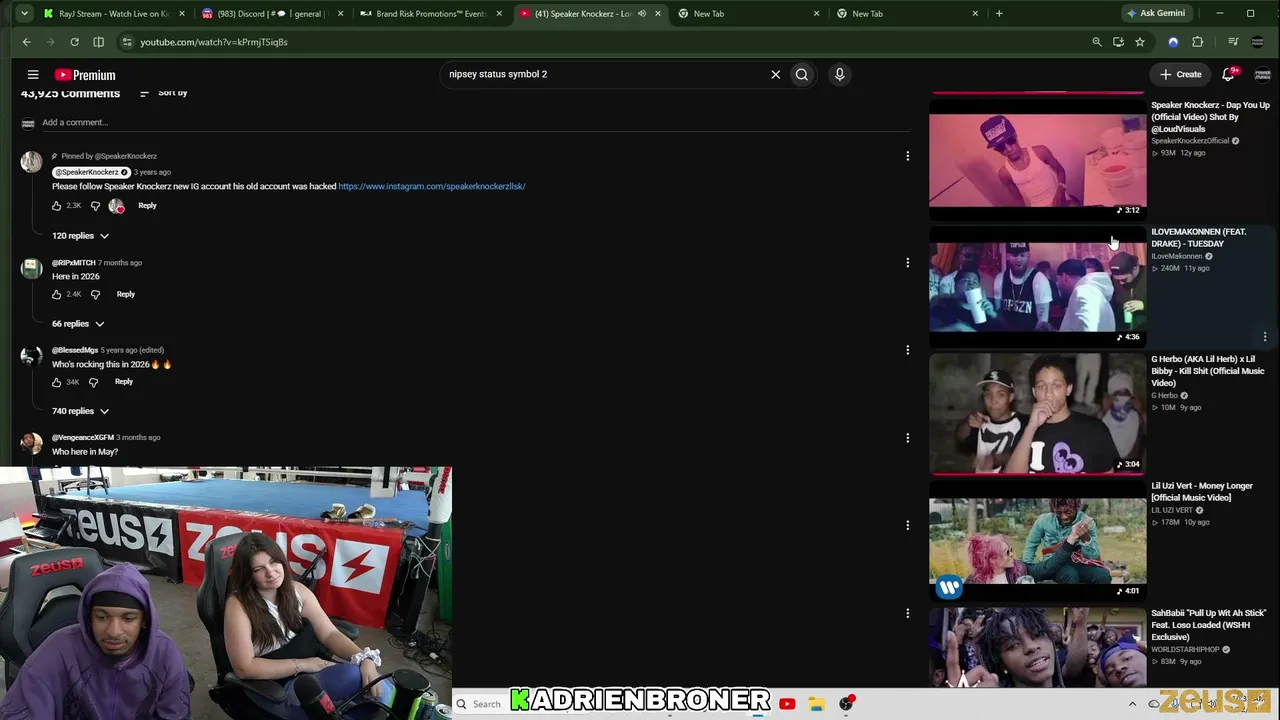Dislike the 'Here in 2026' comment

(x=95, y=294)
